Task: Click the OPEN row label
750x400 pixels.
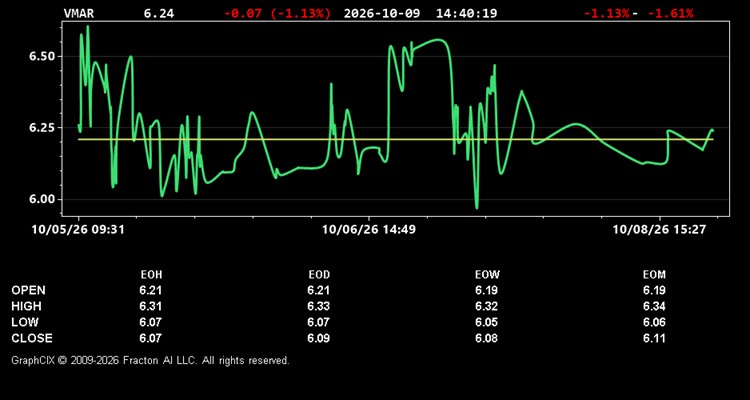Action: (29, 290)
